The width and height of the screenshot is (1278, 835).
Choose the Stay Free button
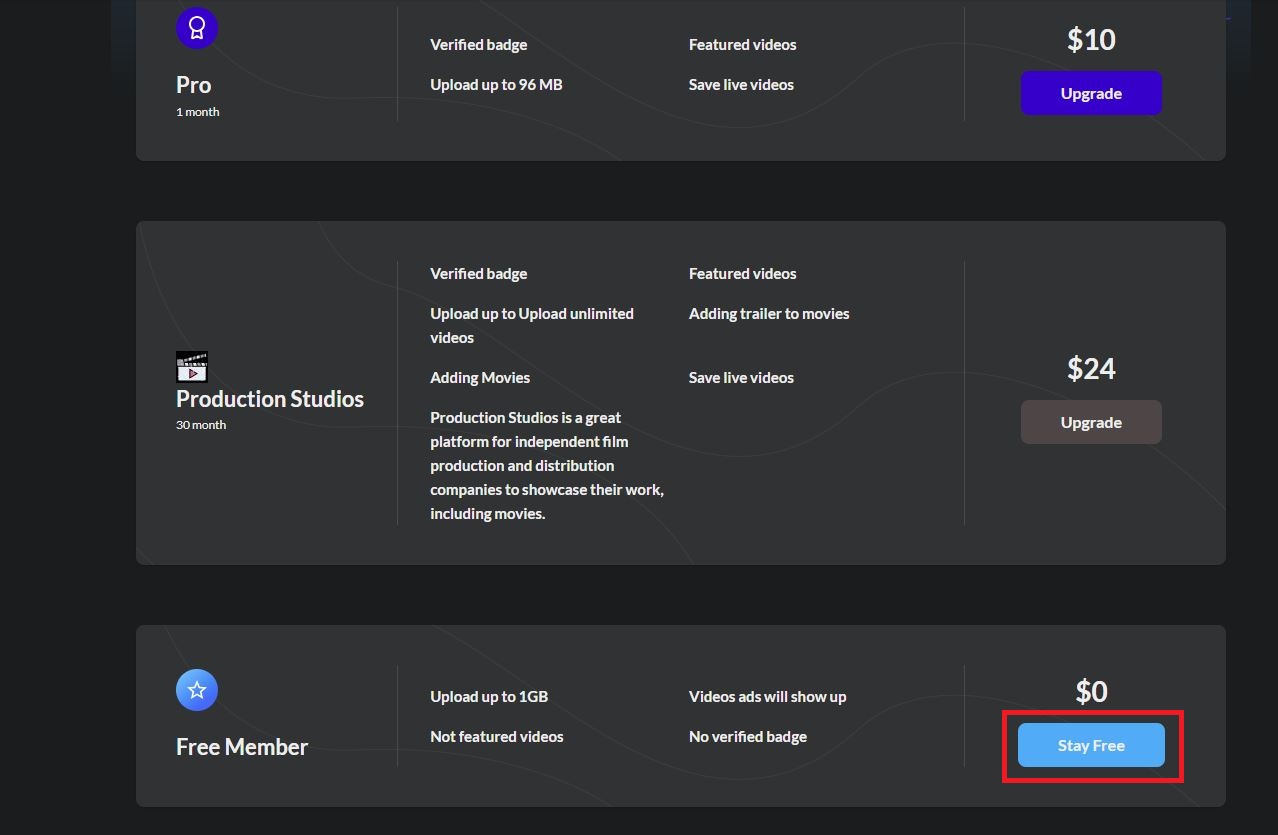tap(1091, 745)
